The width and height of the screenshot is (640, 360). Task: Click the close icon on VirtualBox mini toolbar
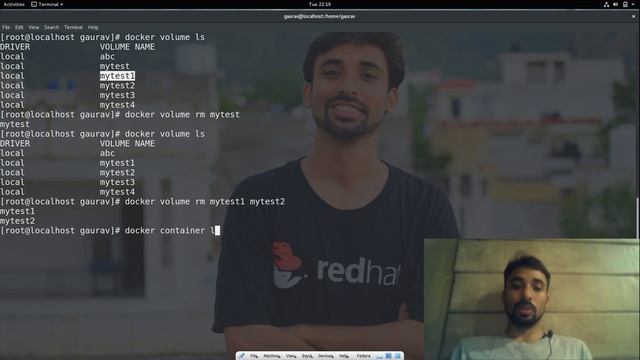click(x=398, y=356)
